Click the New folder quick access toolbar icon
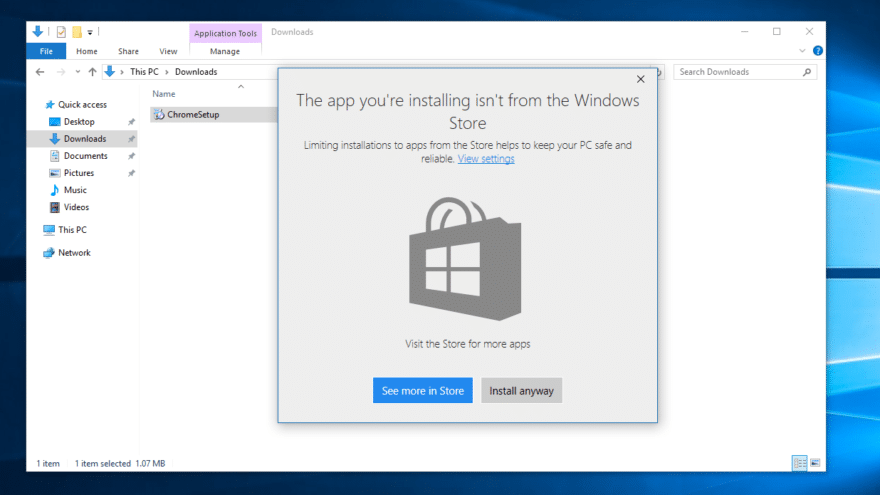The width and height of the screenshot is (880, 495). 77,32
